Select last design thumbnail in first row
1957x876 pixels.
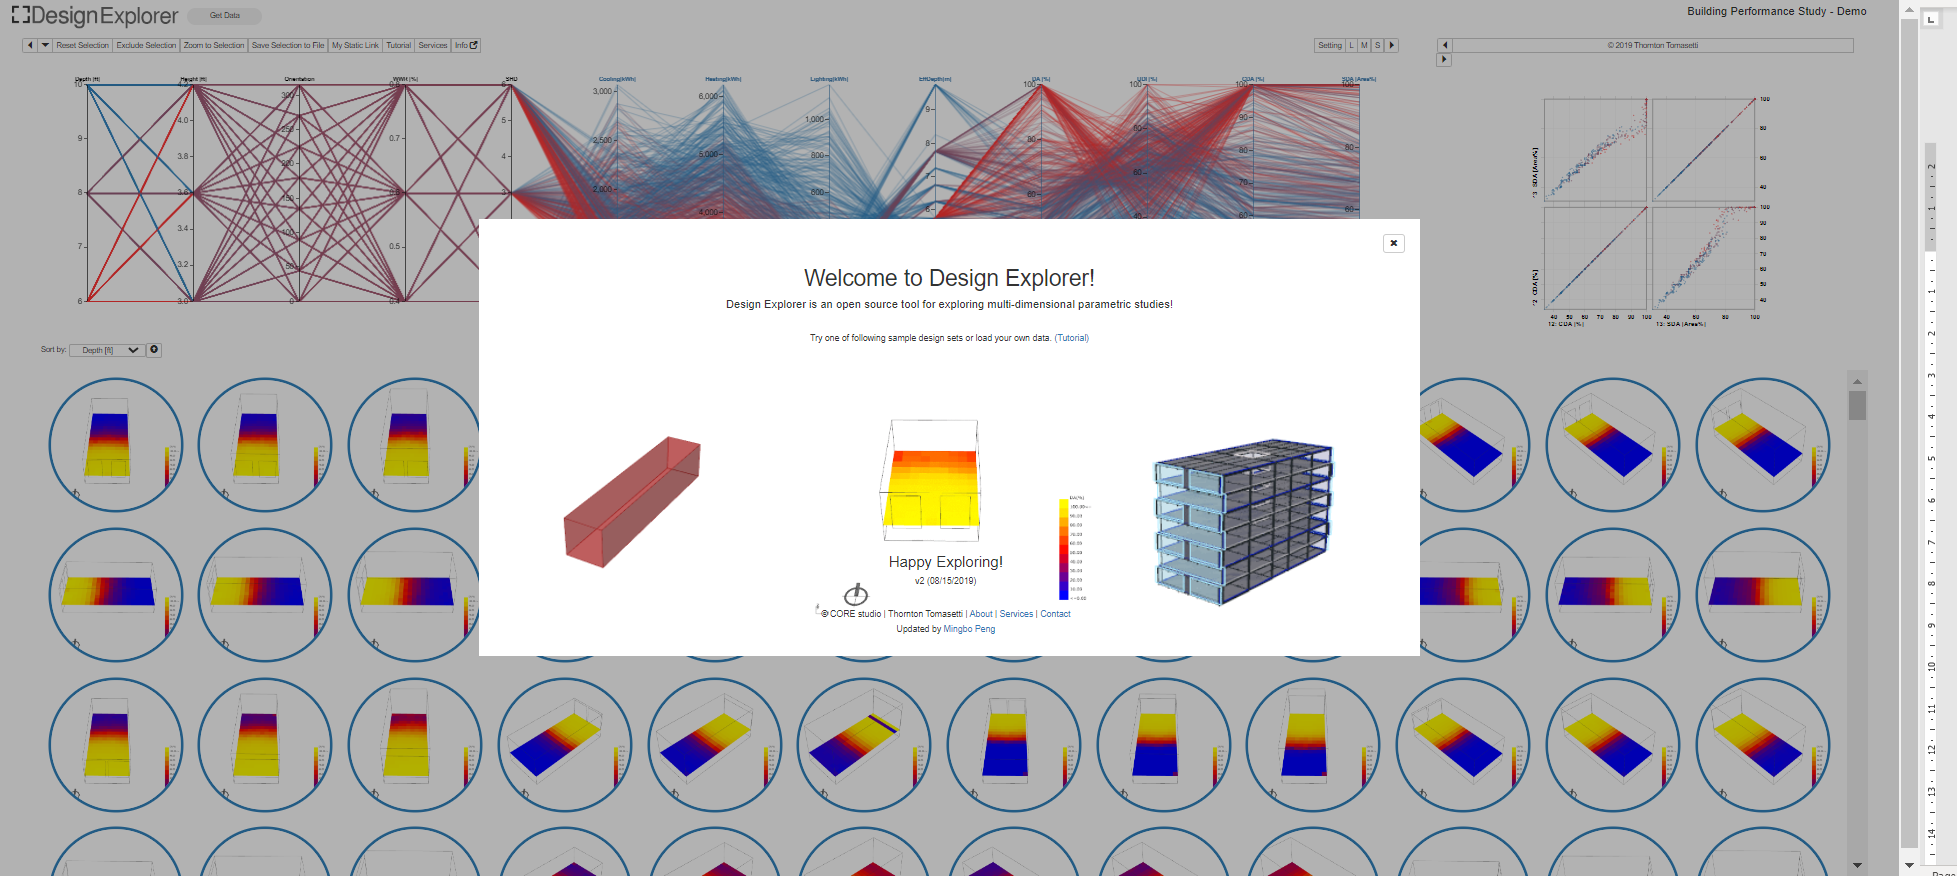(x=1763, y=445)
